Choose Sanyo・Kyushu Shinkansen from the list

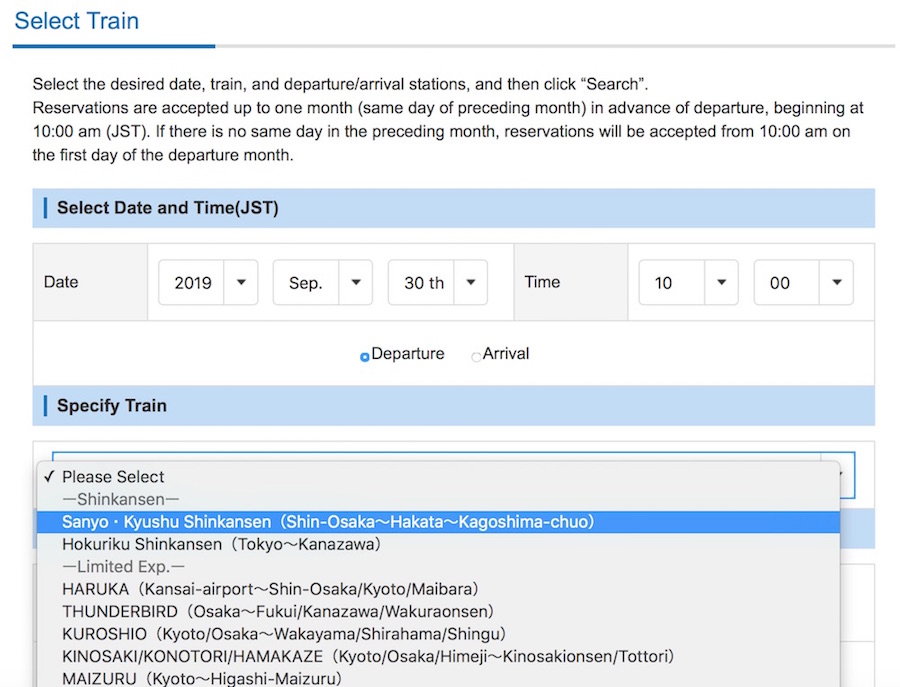[328, 522]
